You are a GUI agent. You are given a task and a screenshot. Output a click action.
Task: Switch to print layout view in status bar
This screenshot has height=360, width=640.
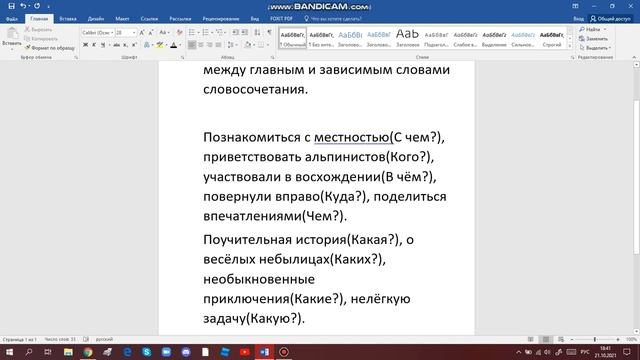[546, 340]
